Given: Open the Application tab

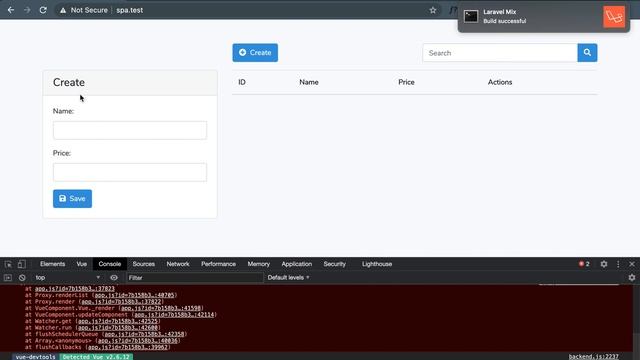Looking at the screenshot, I should coord(297,264).
